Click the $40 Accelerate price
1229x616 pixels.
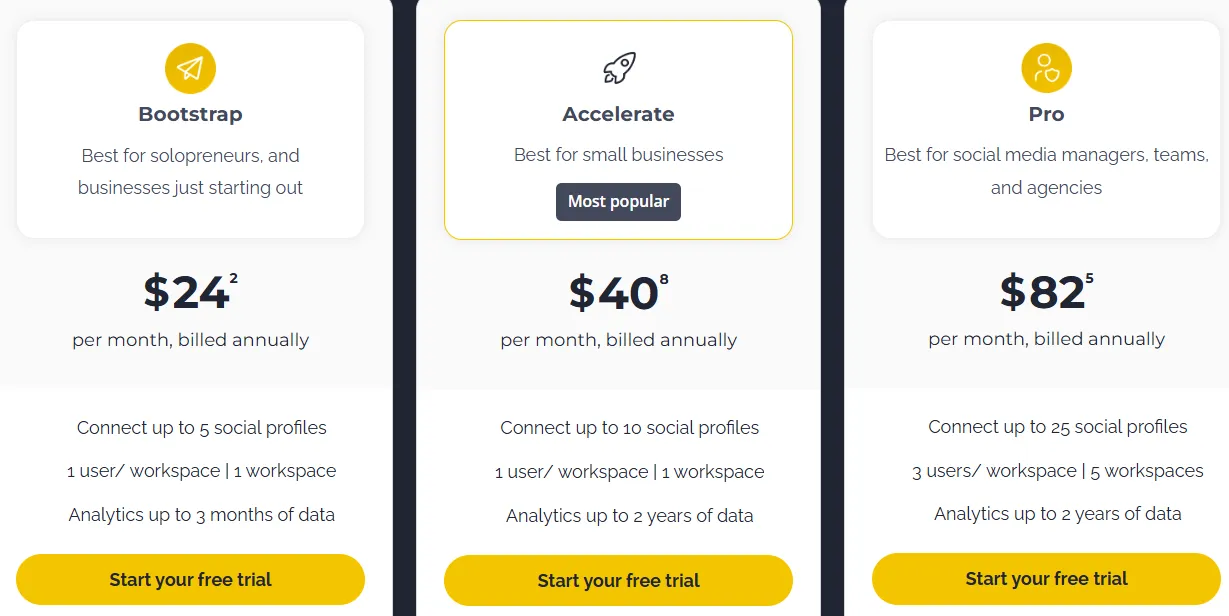pyautogui.click(x=613, y=293)
